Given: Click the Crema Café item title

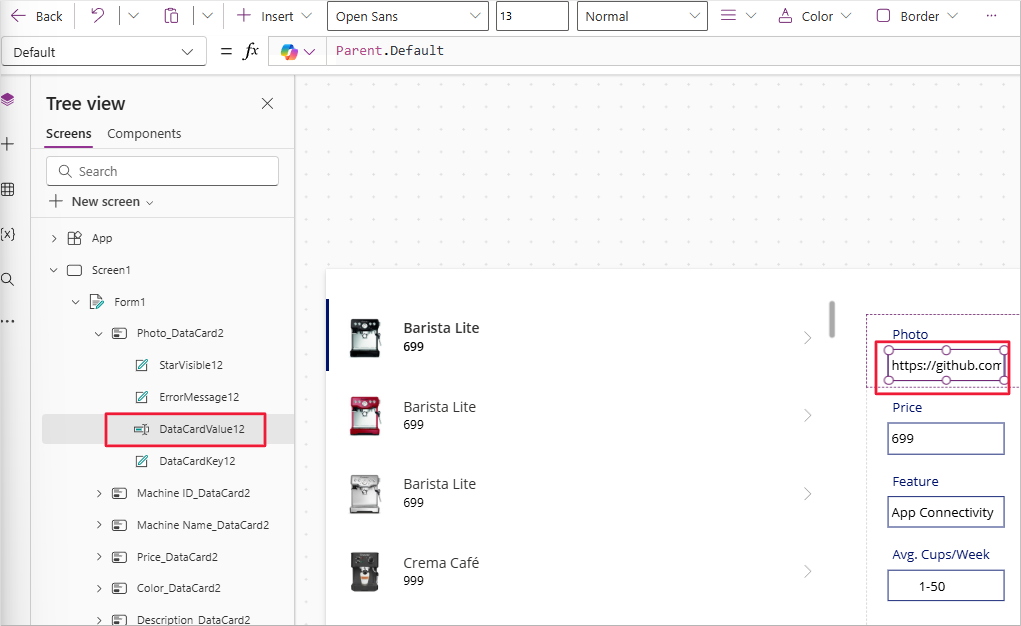Looking at the screenshot, I should pos(441,563).
